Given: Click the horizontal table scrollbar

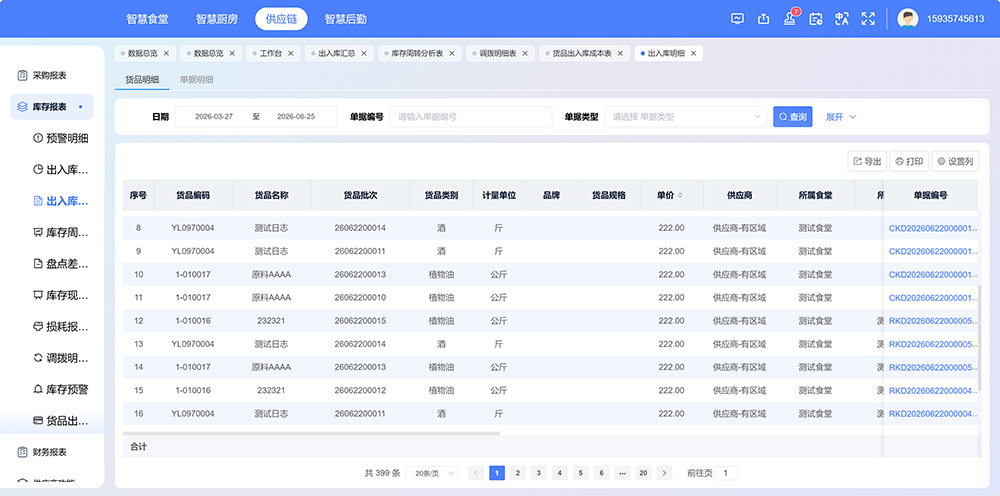Looking at the screenshot, I should click(x=311, y=433).
